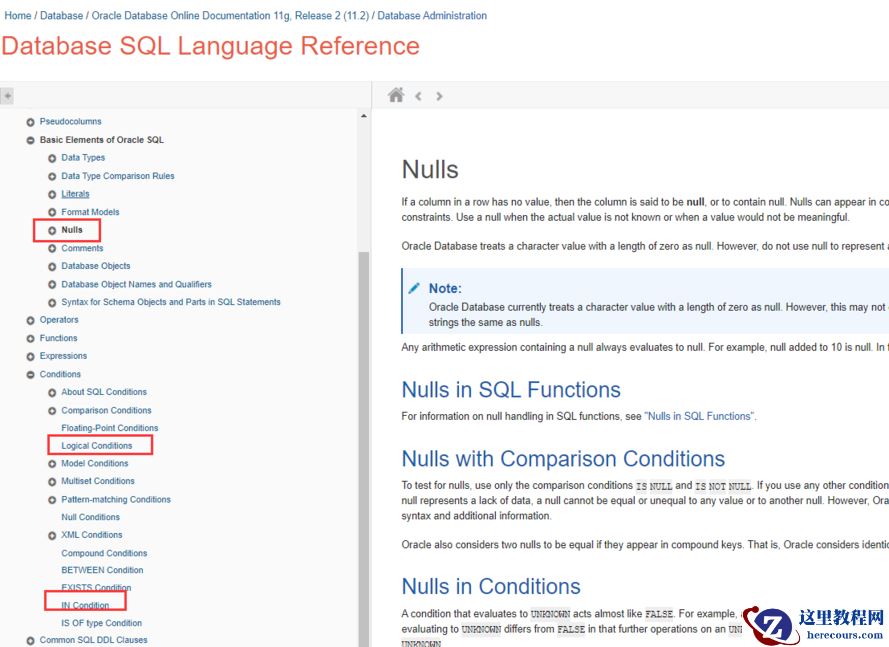Expand Comments node icon
This screenshot has width=889, height=647.
point(52,248)
